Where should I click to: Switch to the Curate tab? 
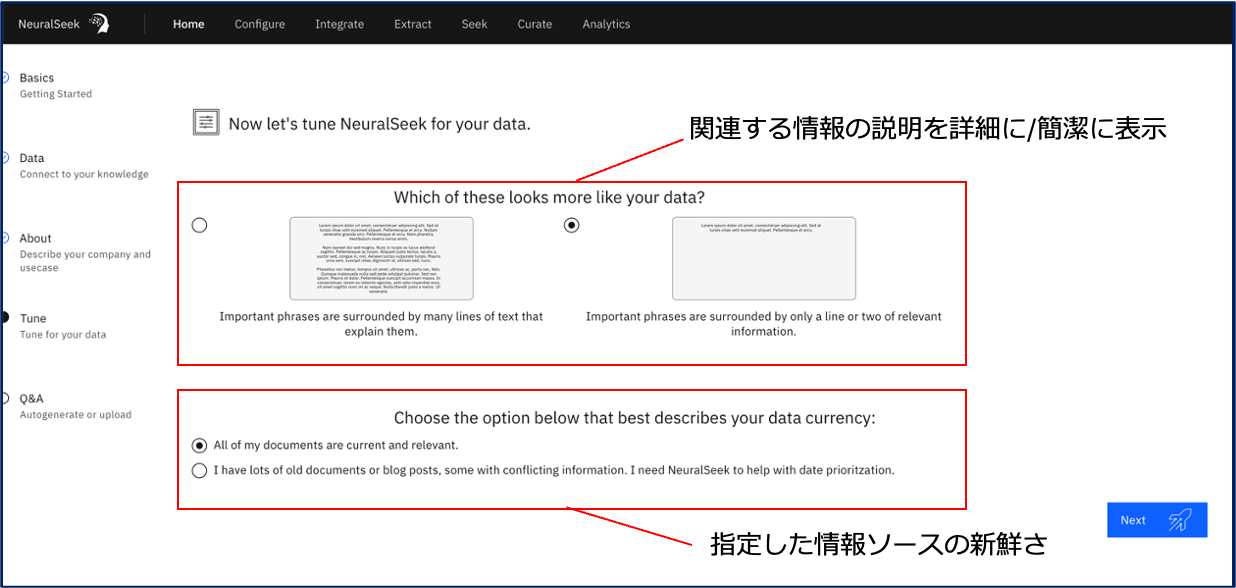535,24
